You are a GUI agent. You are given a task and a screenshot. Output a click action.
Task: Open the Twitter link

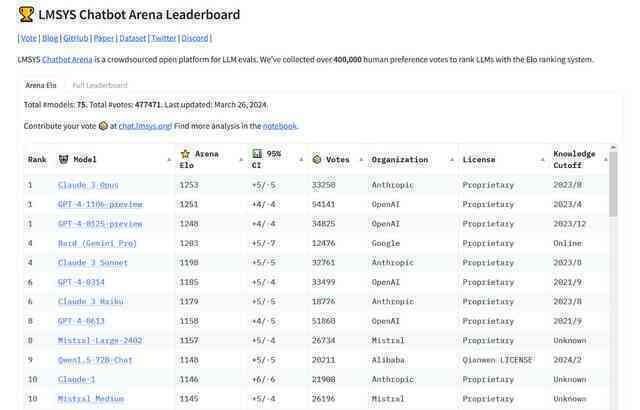[x=164, y=38]
